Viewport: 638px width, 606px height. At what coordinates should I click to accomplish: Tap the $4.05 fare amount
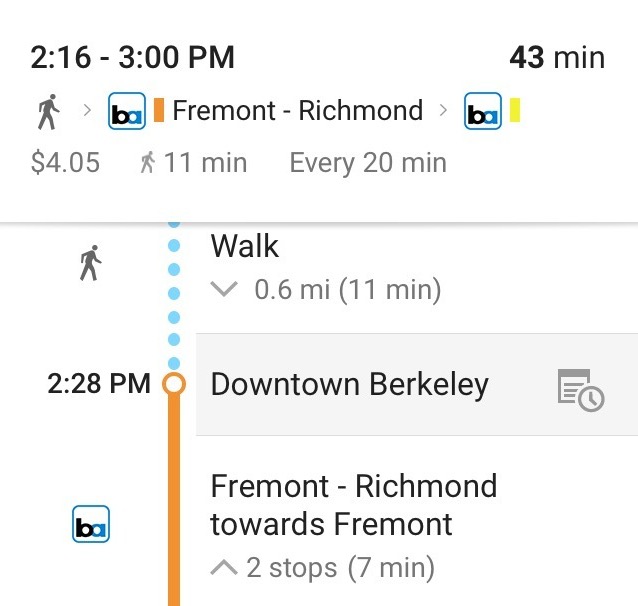[65, 163]
